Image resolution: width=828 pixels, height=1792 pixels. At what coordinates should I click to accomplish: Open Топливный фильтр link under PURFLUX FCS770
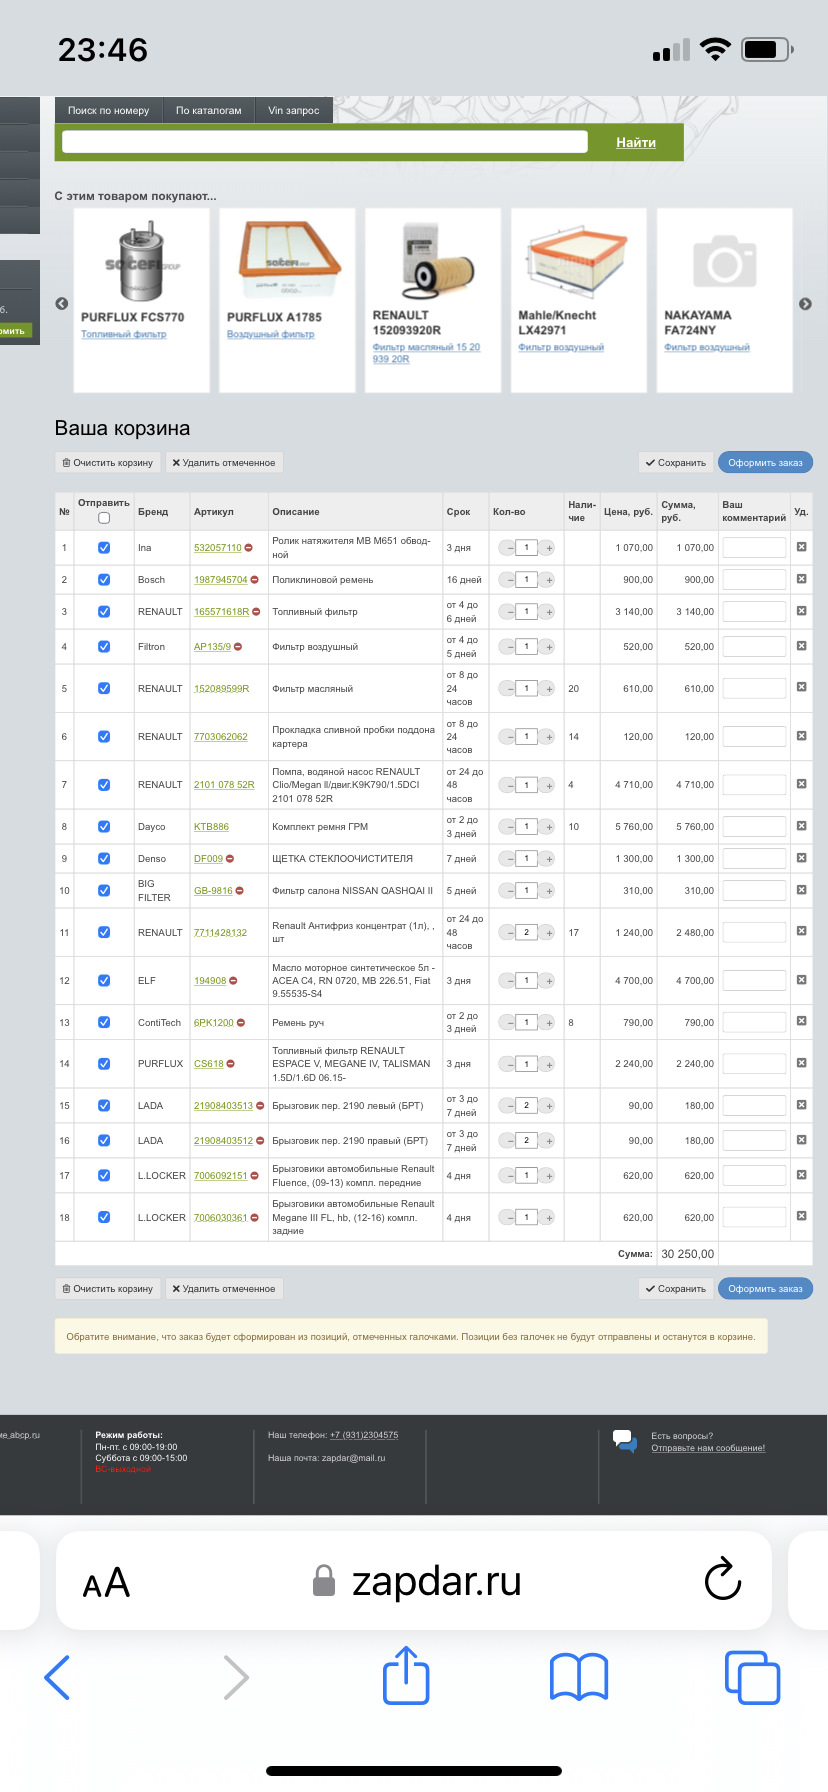pos(124,334)
